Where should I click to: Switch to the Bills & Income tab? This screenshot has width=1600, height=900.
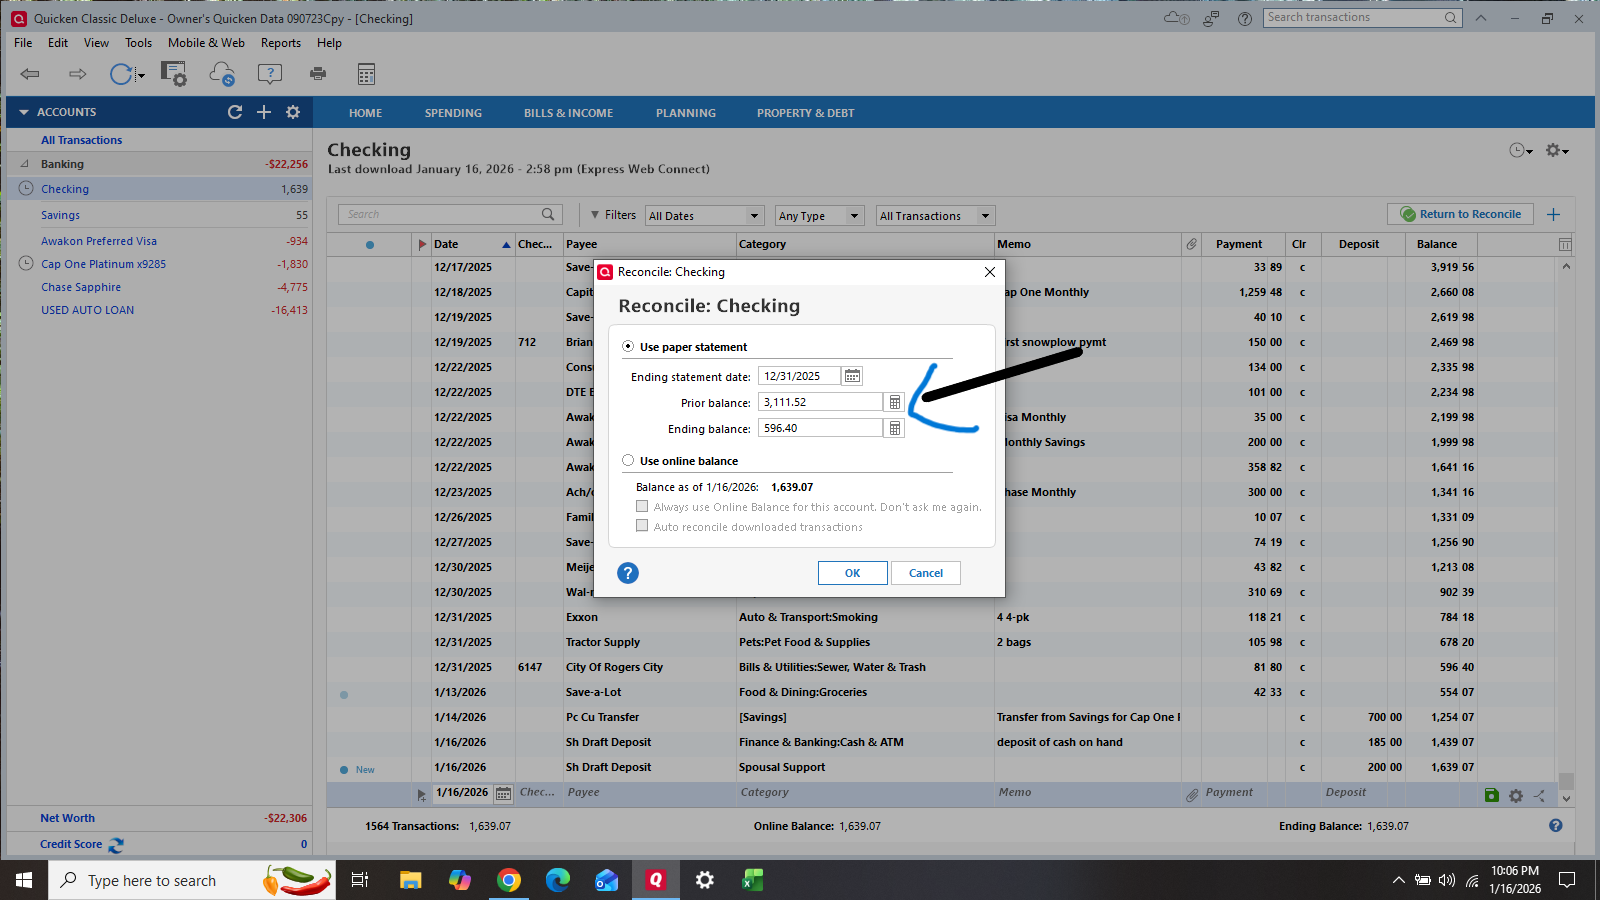pos(568,113)
